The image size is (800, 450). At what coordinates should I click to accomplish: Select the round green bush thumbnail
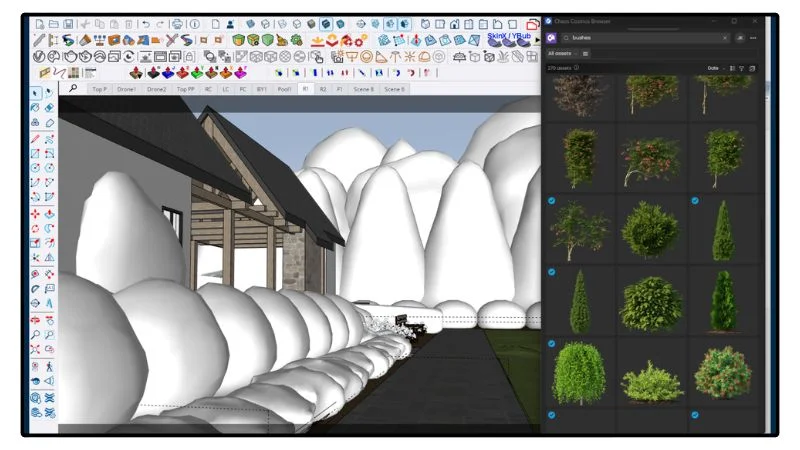(x=651, y=230)
